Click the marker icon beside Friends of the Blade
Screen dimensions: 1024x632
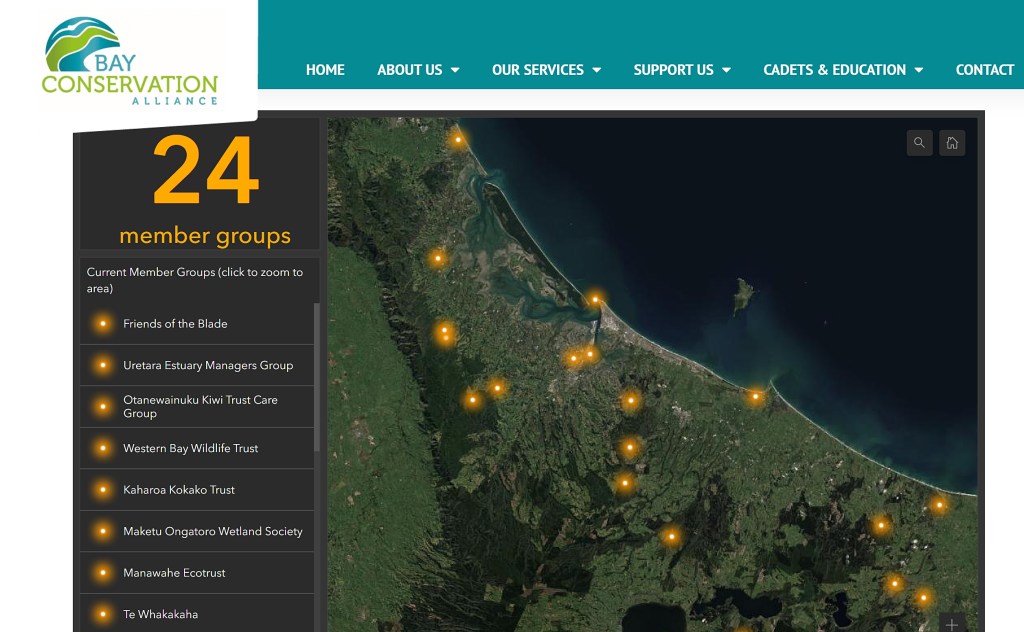(102, 324)
